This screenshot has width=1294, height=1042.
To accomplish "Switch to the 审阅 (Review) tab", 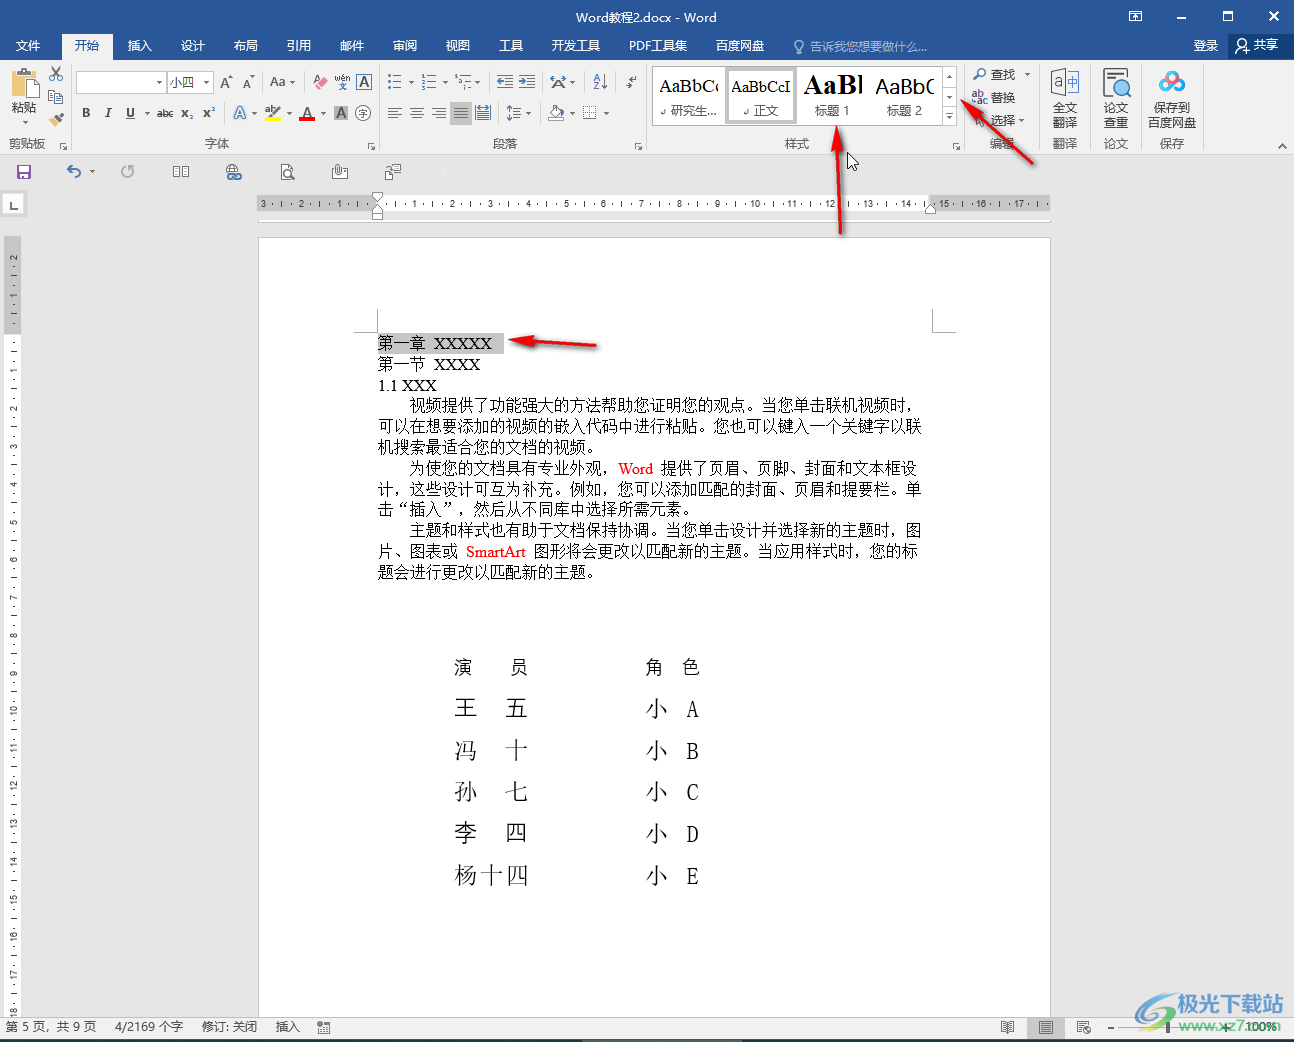I will point(405,46).
